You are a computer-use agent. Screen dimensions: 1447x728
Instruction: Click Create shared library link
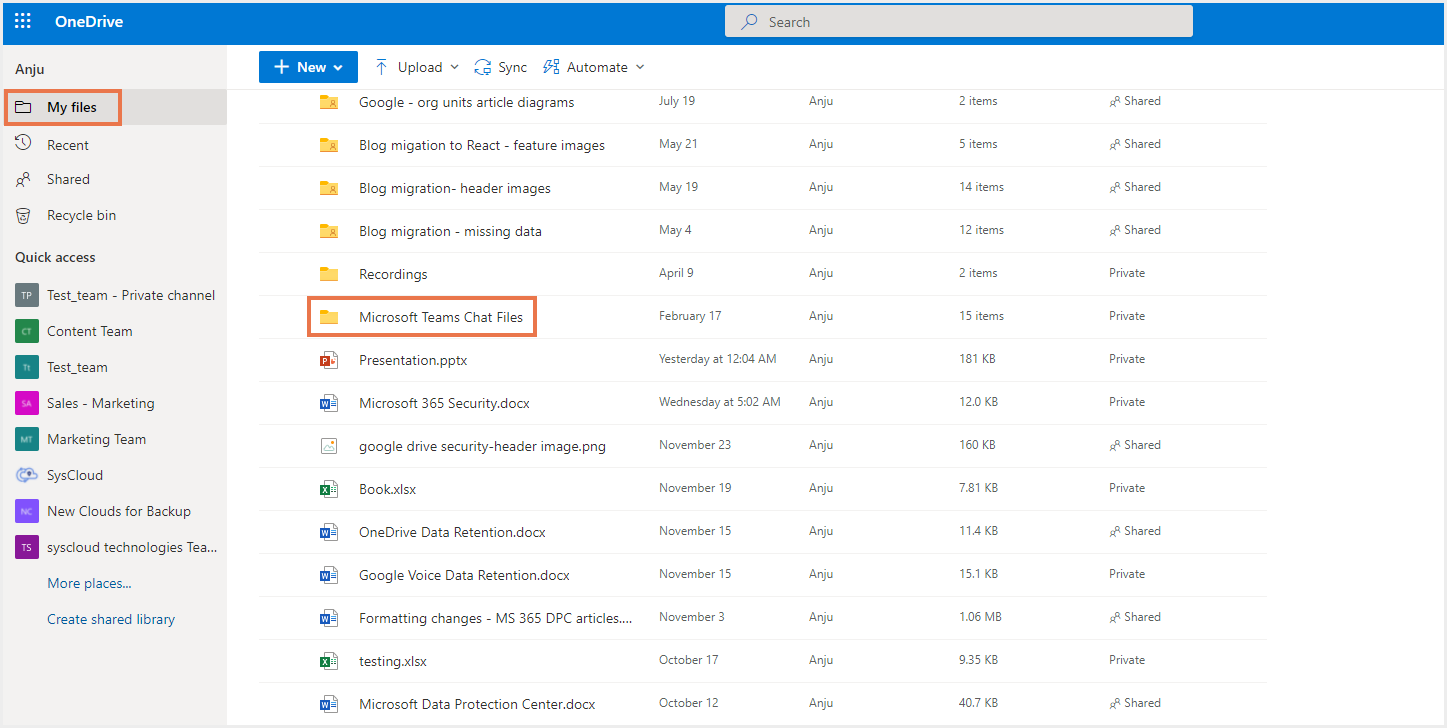(111, 619)
